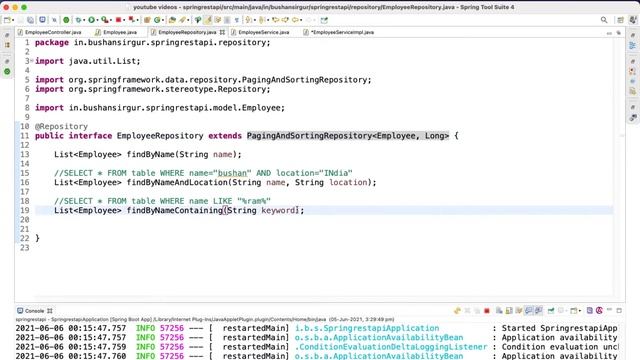Click the Back navigation arrow icon

click(x=295, y=20)
